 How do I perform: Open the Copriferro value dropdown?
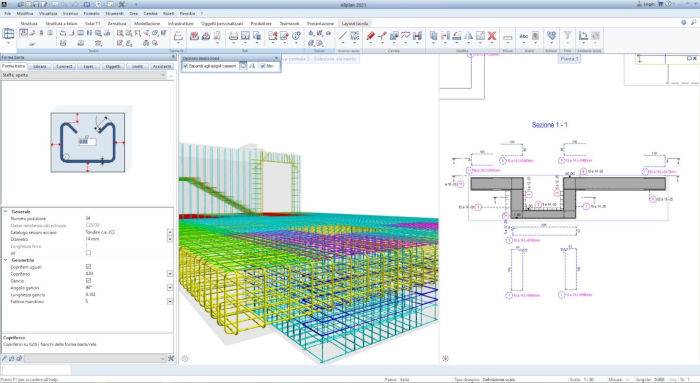click(x=170, y=273)
